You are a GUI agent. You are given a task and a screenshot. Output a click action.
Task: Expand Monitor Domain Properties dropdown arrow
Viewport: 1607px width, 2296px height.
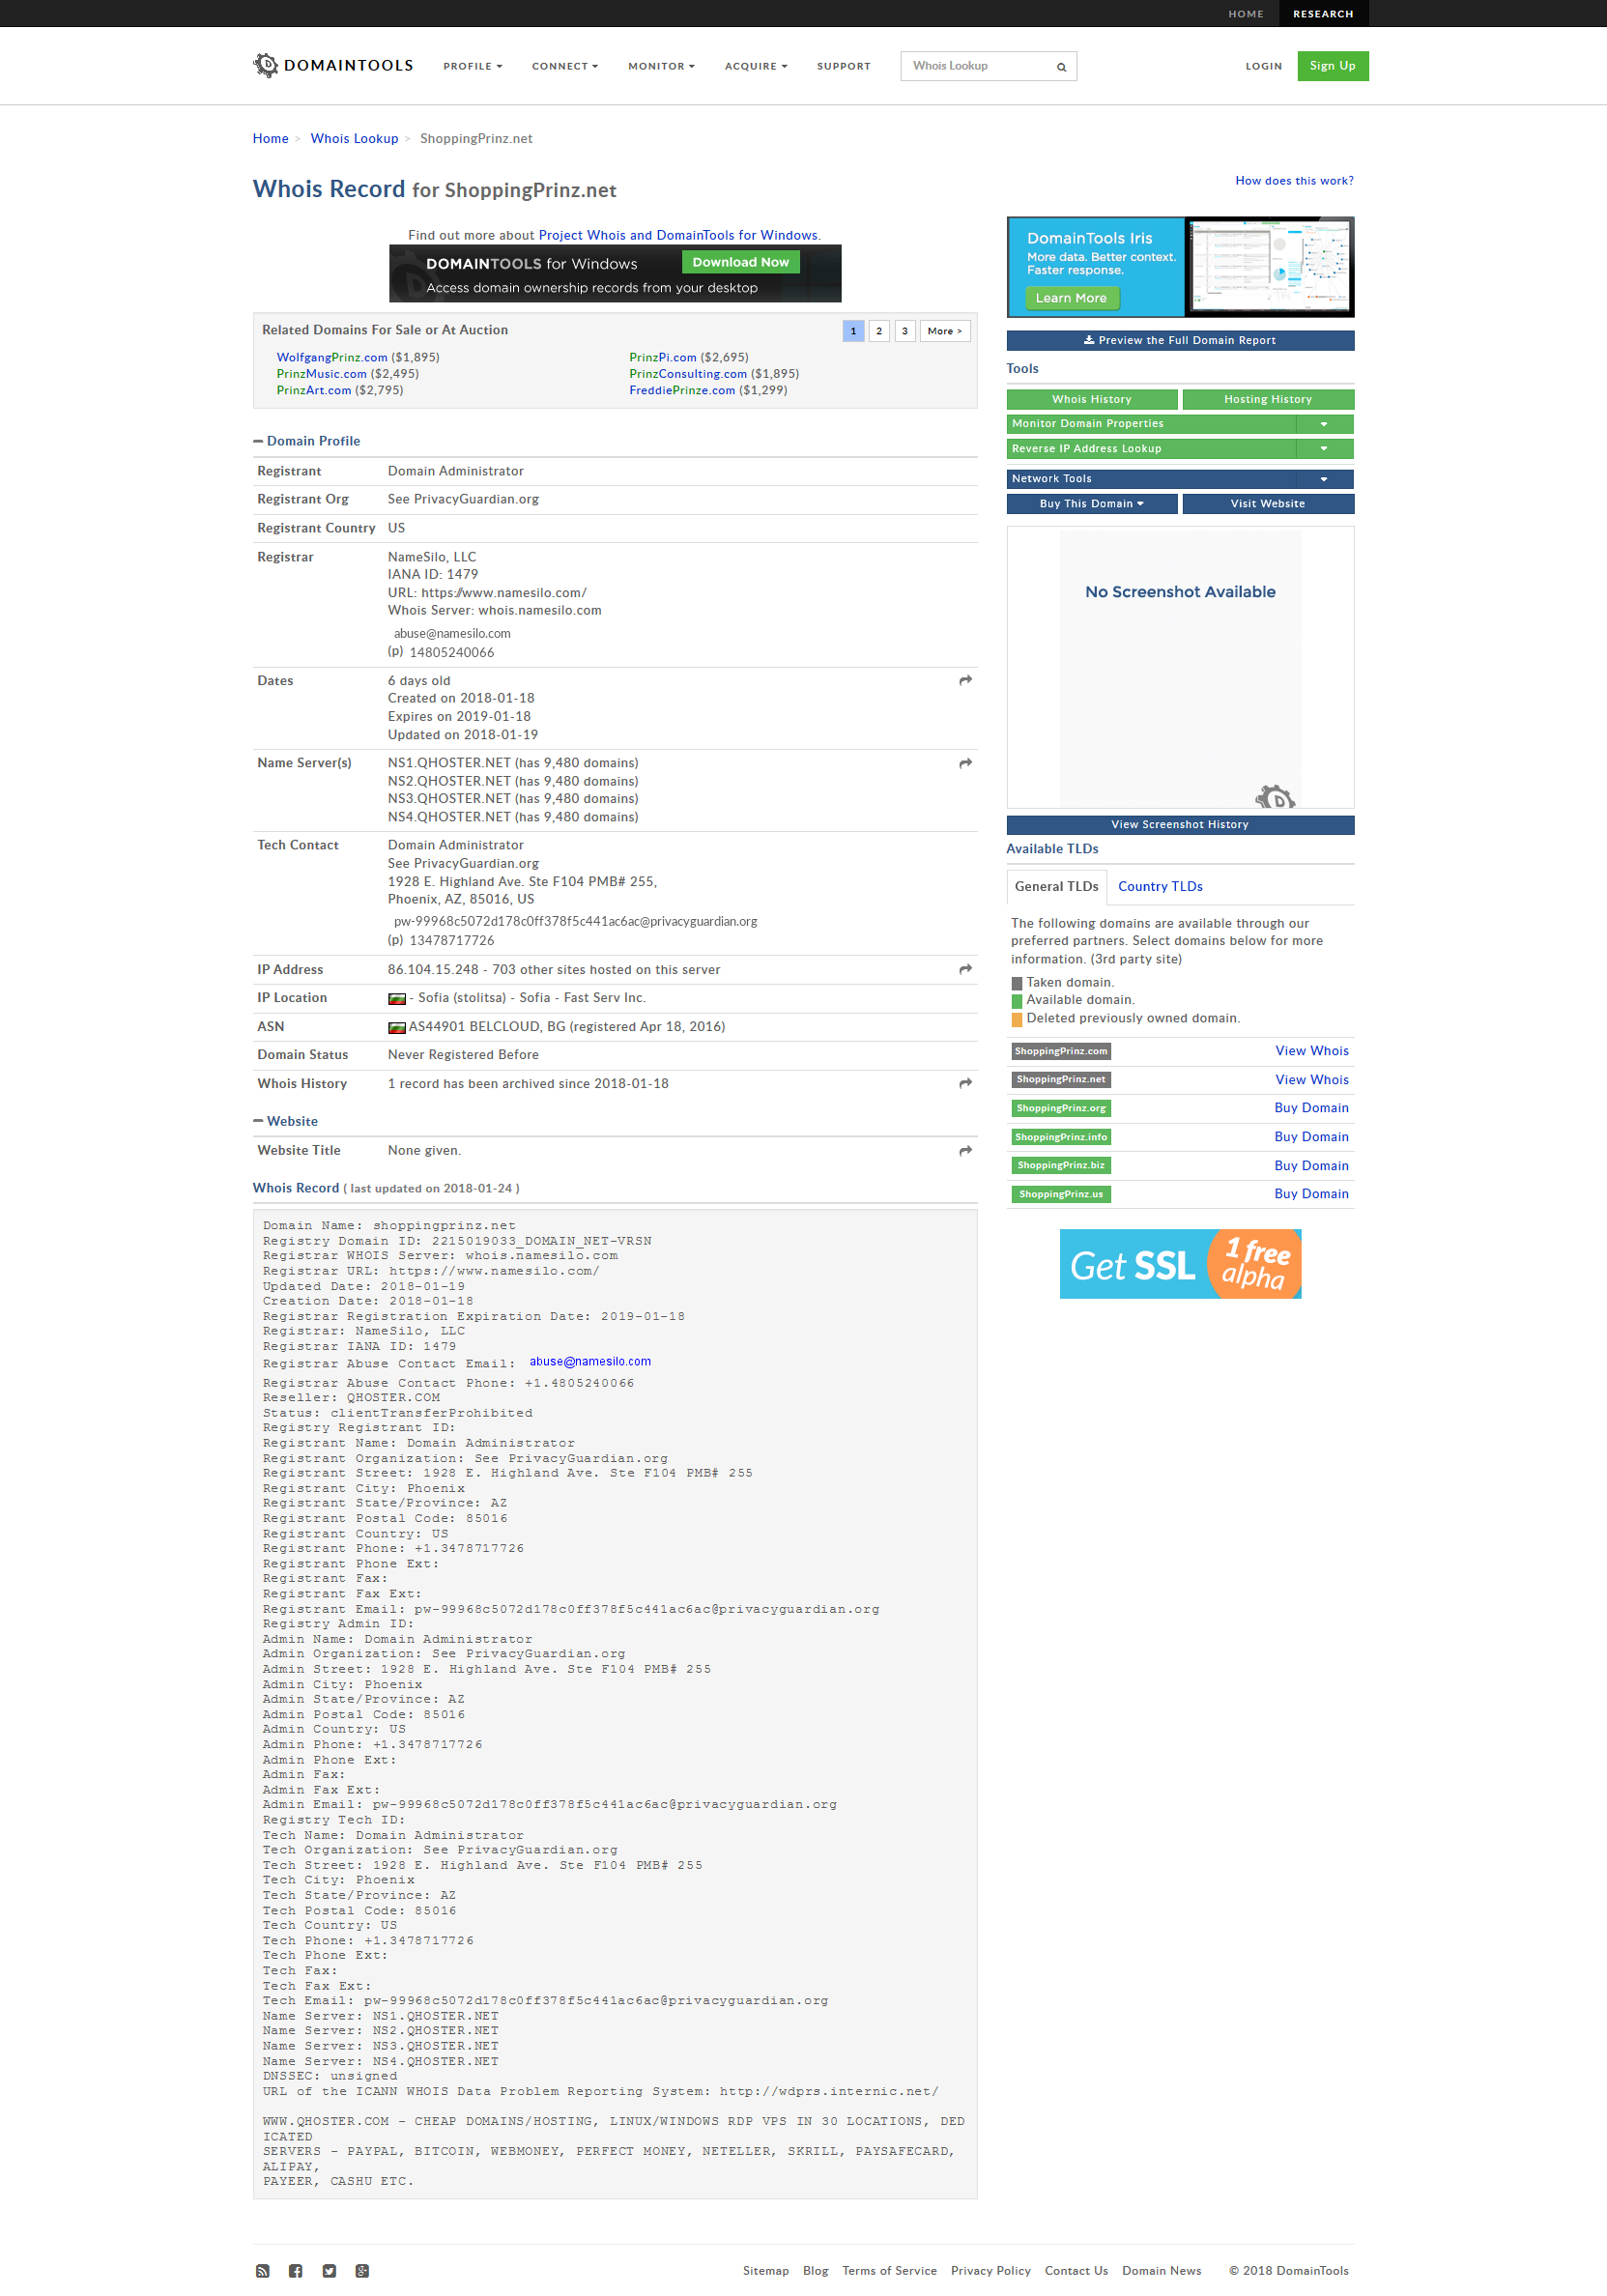point(1324,424)
